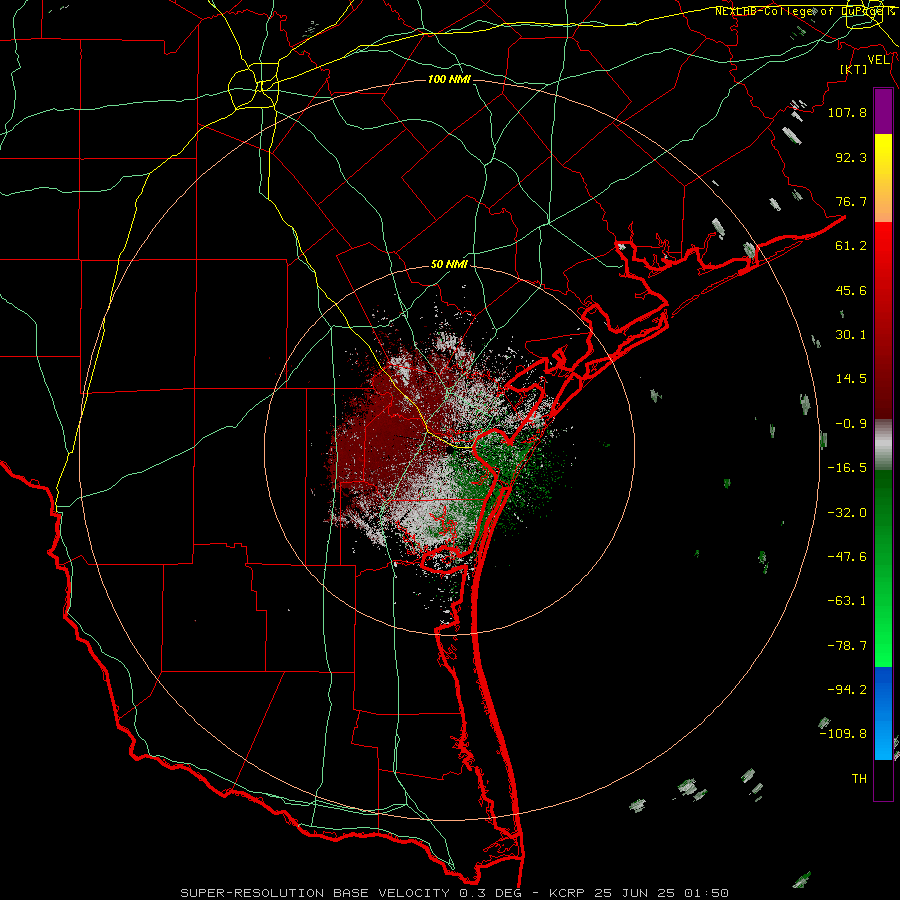Click the -32.0 velocity scale value

[x=847, y=513]
